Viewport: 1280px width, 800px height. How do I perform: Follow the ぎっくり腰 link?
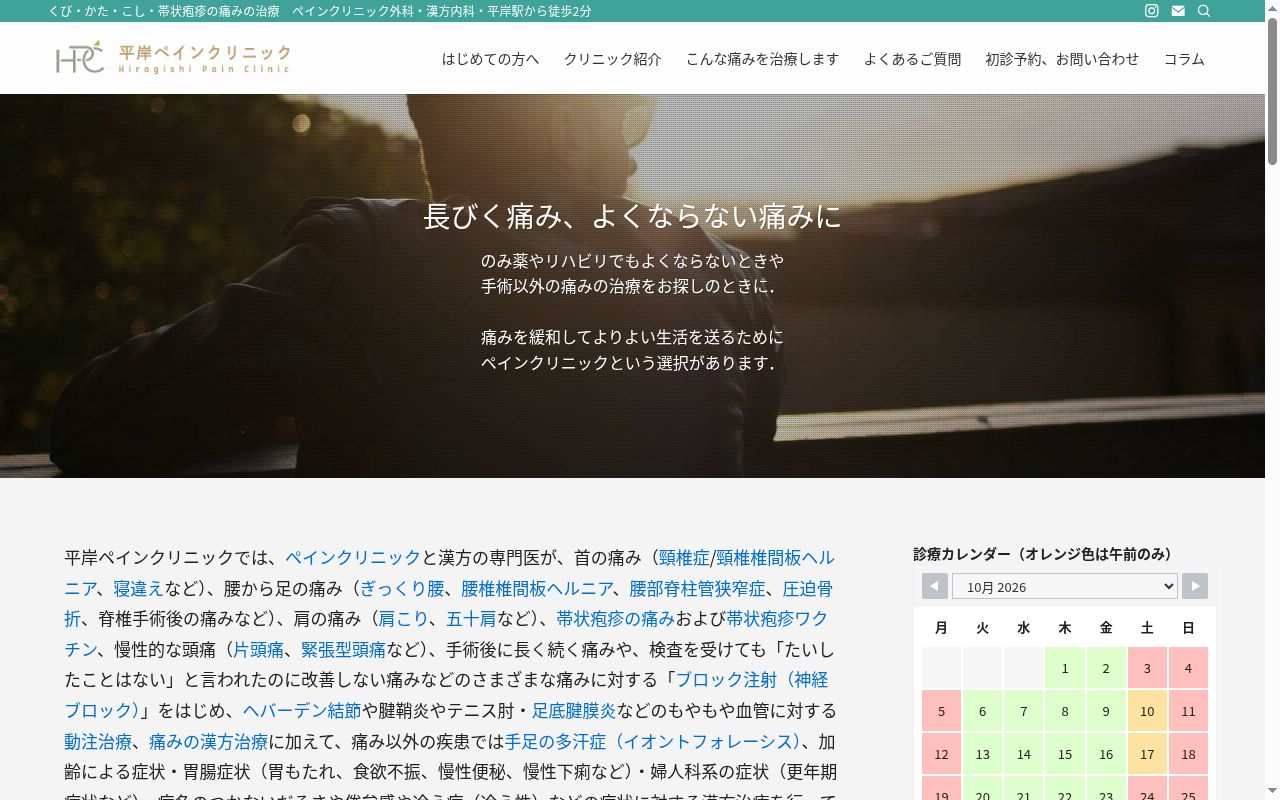point(402,588)
